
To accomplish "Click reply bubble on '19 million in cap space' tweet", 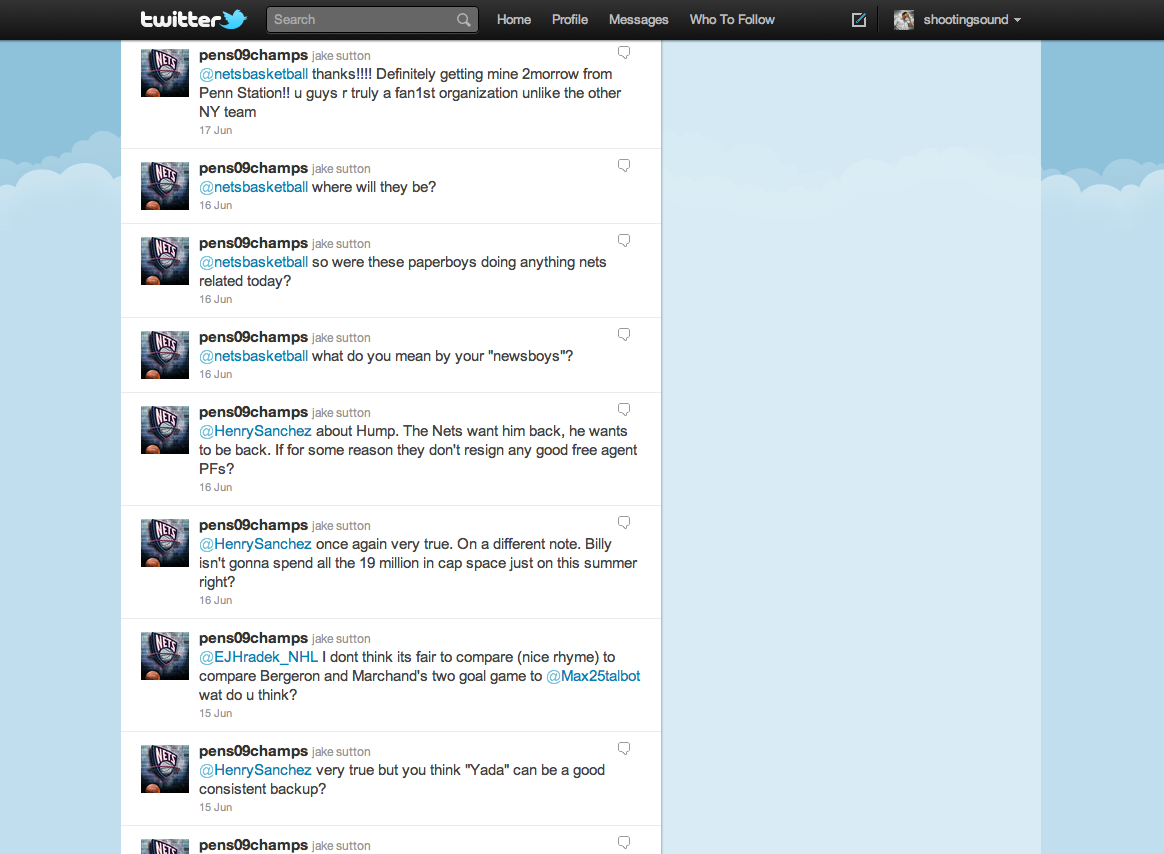I will tap(624, 522).
